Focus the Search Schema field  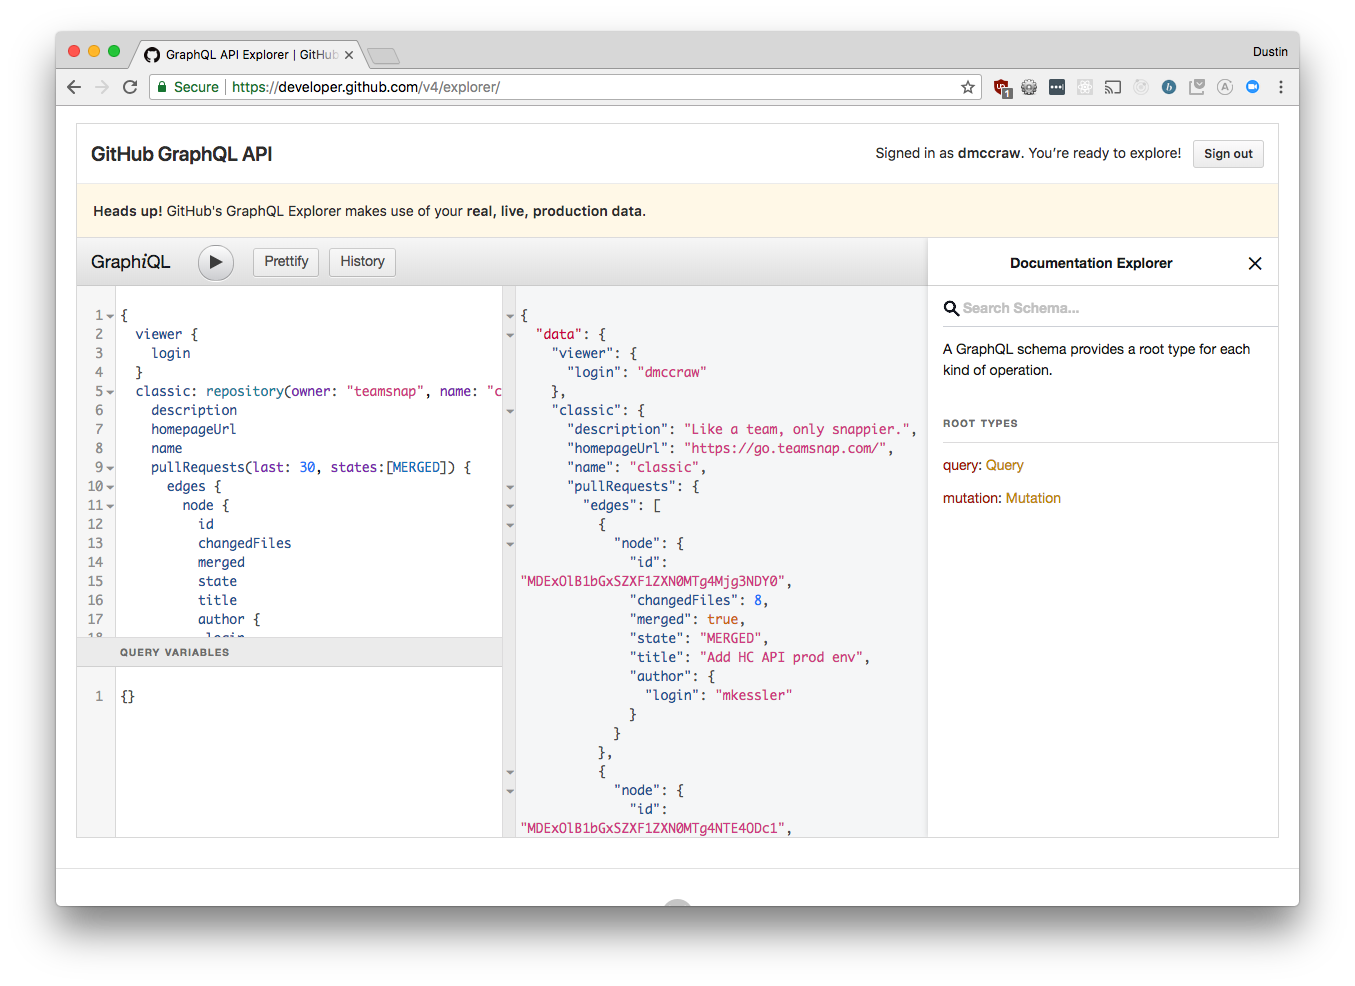(1110, 308)
